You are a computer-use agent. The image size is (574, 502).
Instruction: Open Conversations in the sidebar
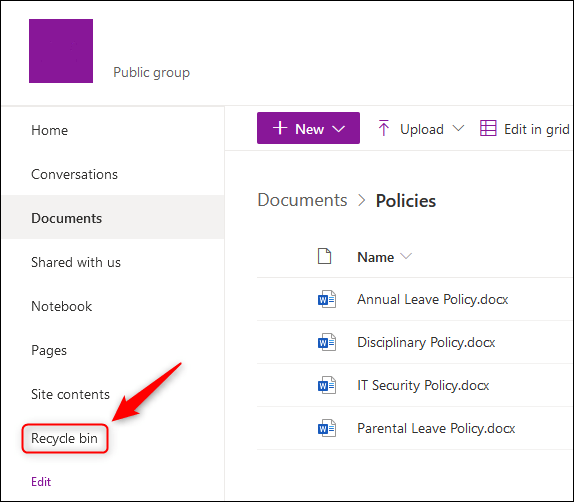click(74, 174)
